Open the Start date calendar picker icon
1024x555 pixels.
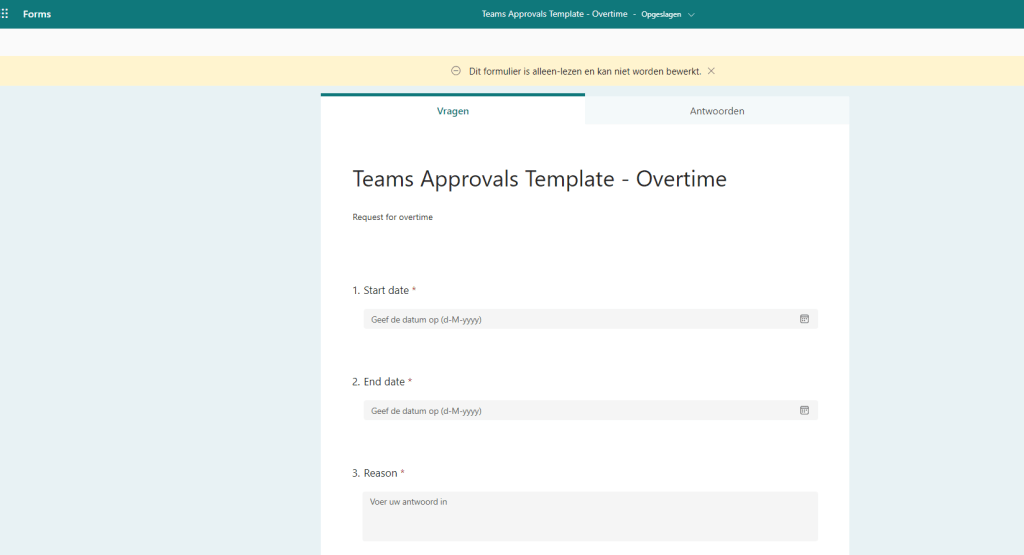click(x=804, y=319)
